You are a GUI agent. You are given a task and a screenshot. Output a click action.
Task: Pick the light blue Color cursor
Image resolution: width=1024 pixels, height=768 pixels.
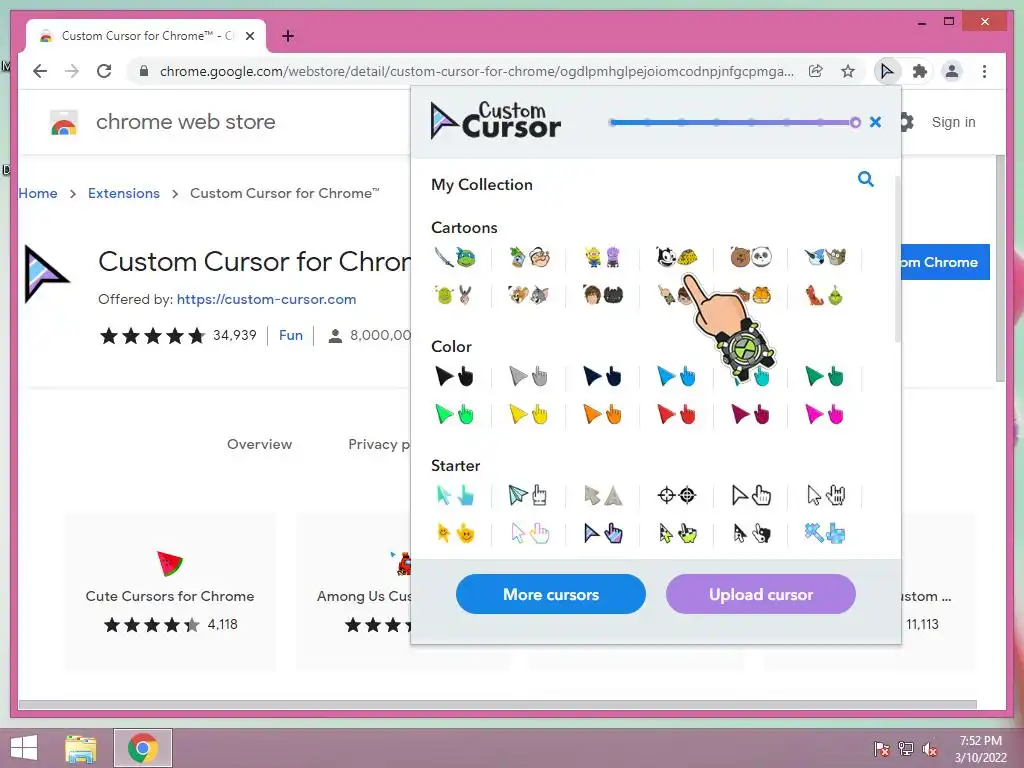pyautogui.click(x=677, y=377)
